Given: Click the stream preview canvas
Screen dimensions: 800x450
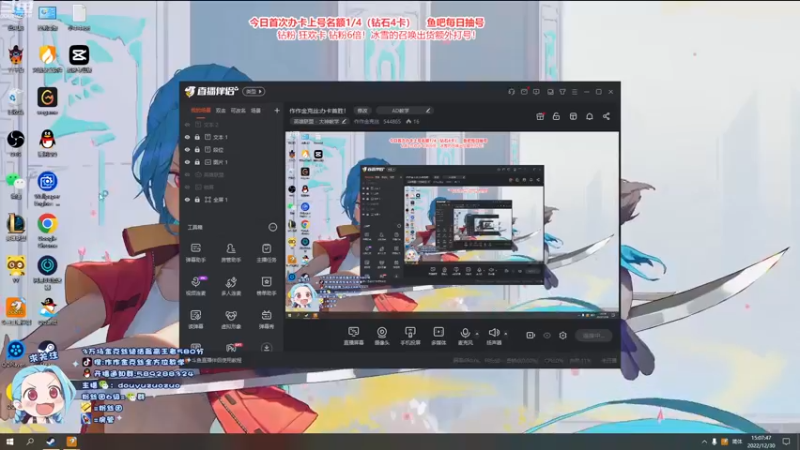Looking at the screenshot, I should tap(452, 226).
